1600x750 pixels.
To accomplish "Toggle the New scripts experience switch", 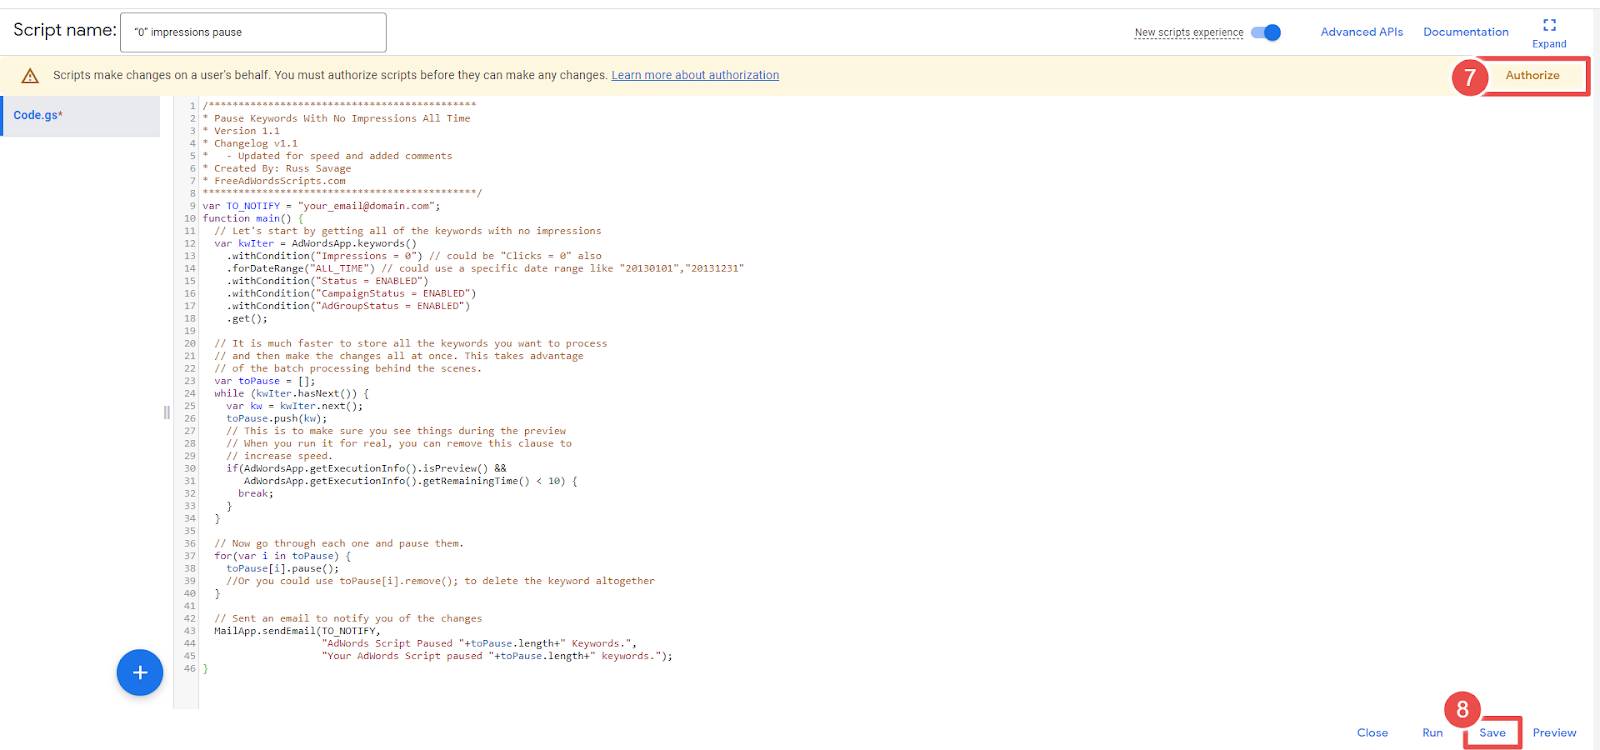I will (x=1266, y=33).
